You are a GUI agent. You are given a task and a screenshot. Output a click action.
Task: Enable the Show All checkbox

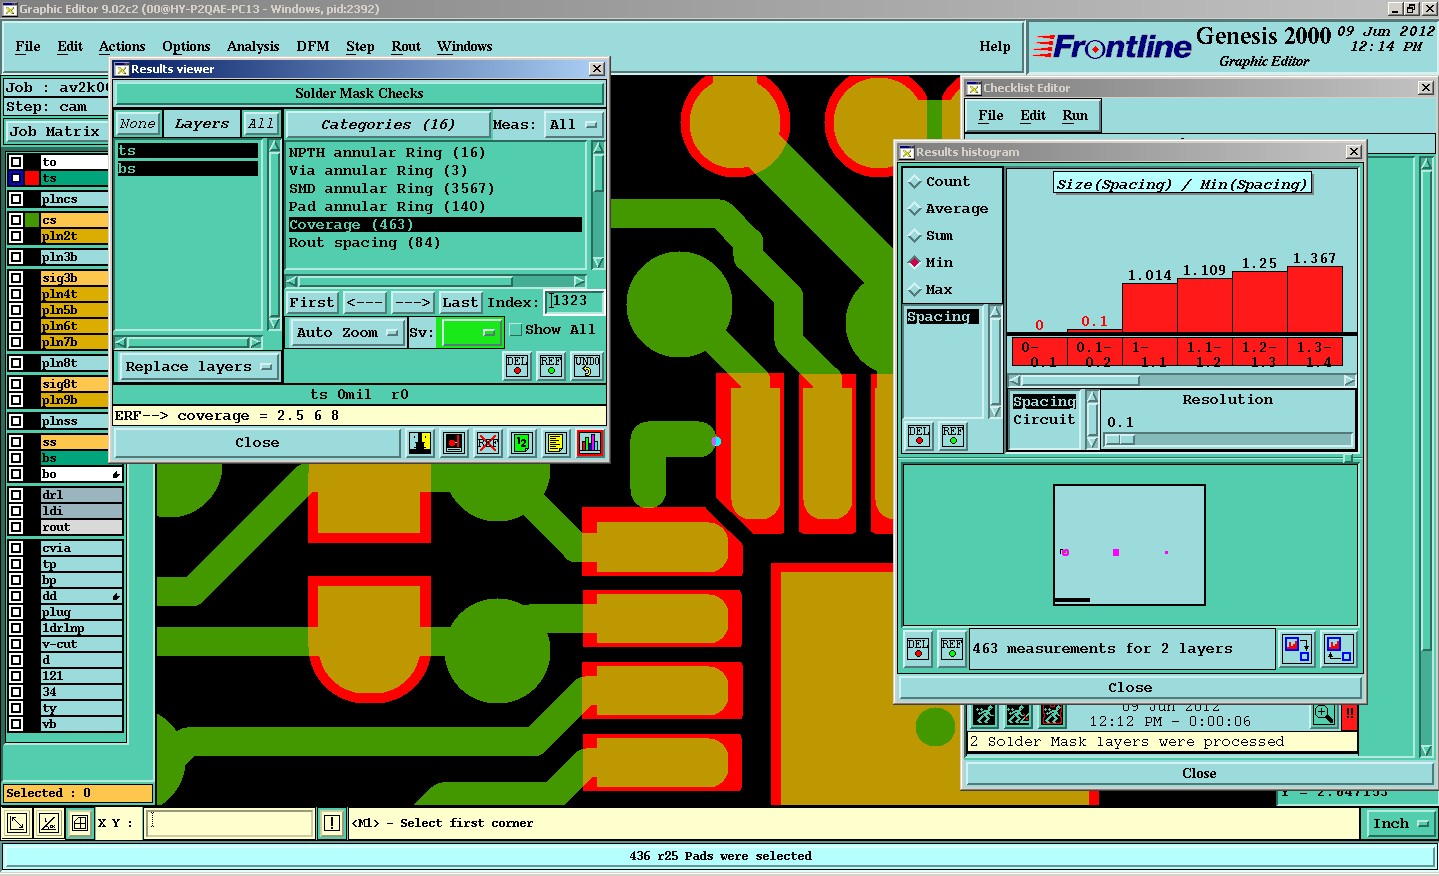coord(516,330)
